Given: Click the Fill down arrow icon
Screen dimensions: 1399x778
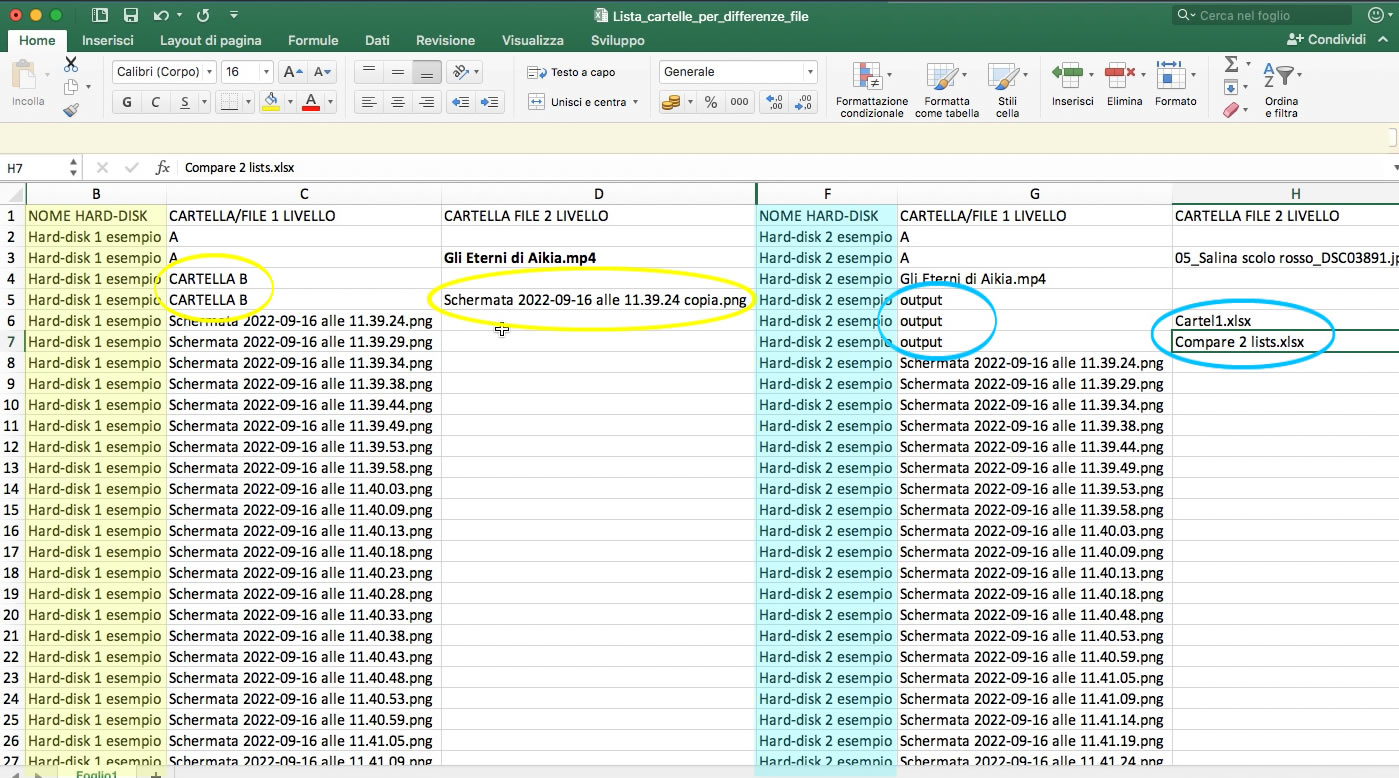Looking at the screenshot, I should (1231, 88).
